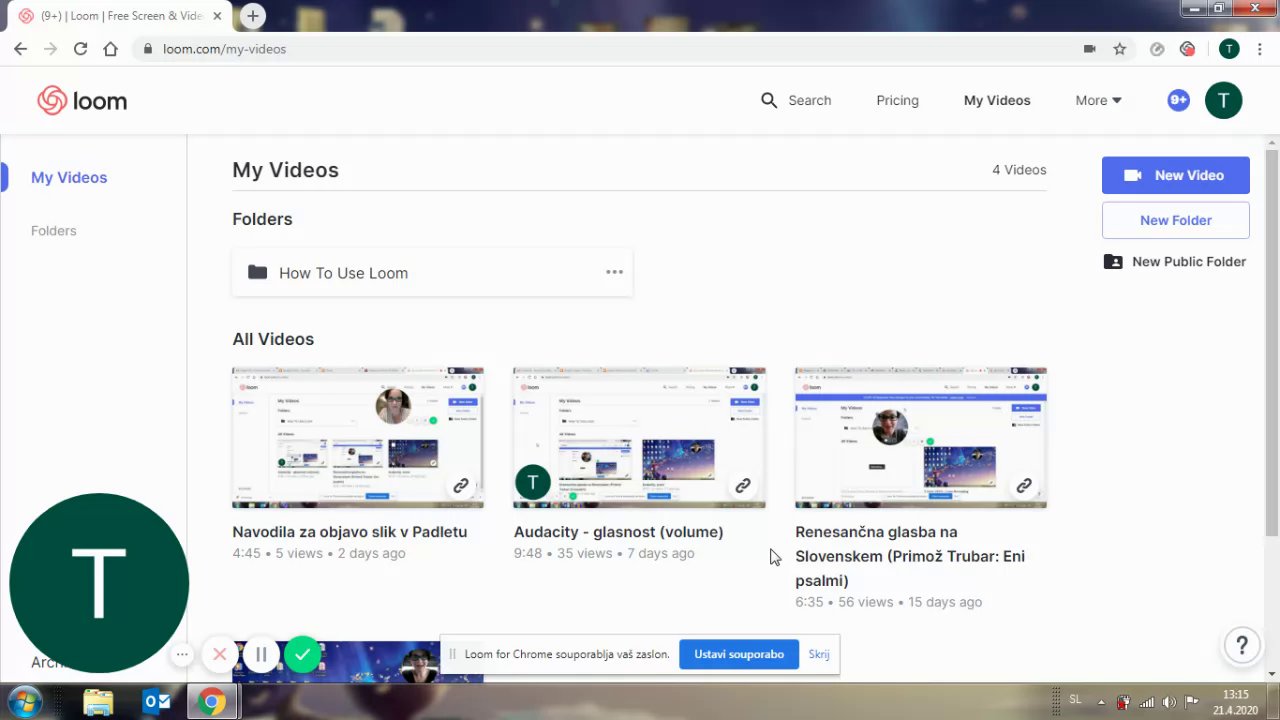This screenshot has height=720, width=1280.
Task: Copy link of Navodila za objavo slik video
Action: [x=461, y=486]
